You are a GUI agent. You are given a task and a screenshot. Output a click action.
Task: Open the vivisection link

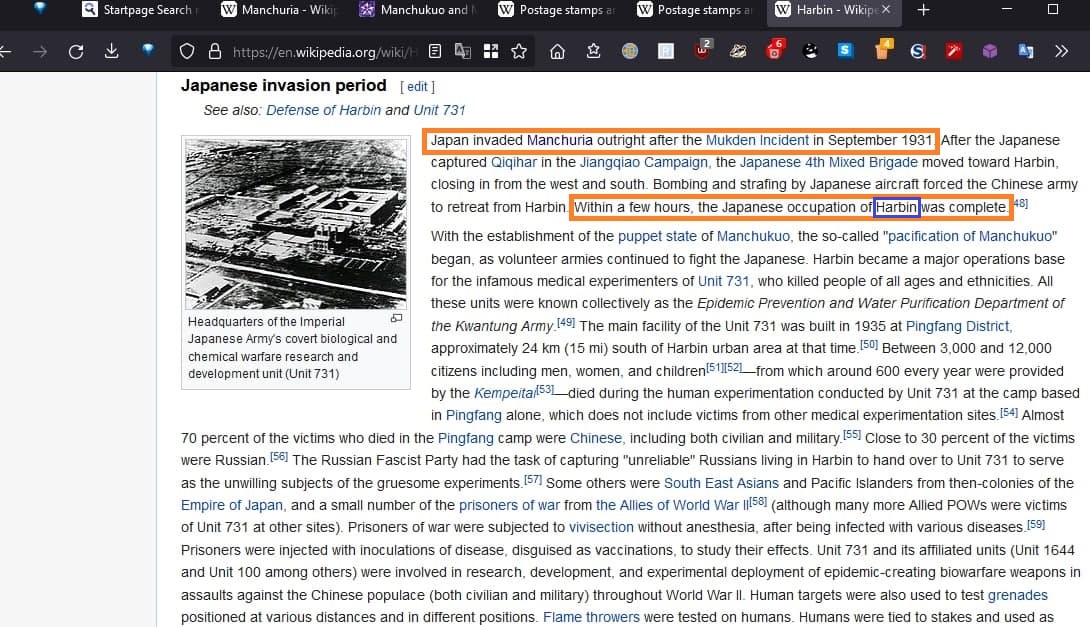tap(601, 528)
